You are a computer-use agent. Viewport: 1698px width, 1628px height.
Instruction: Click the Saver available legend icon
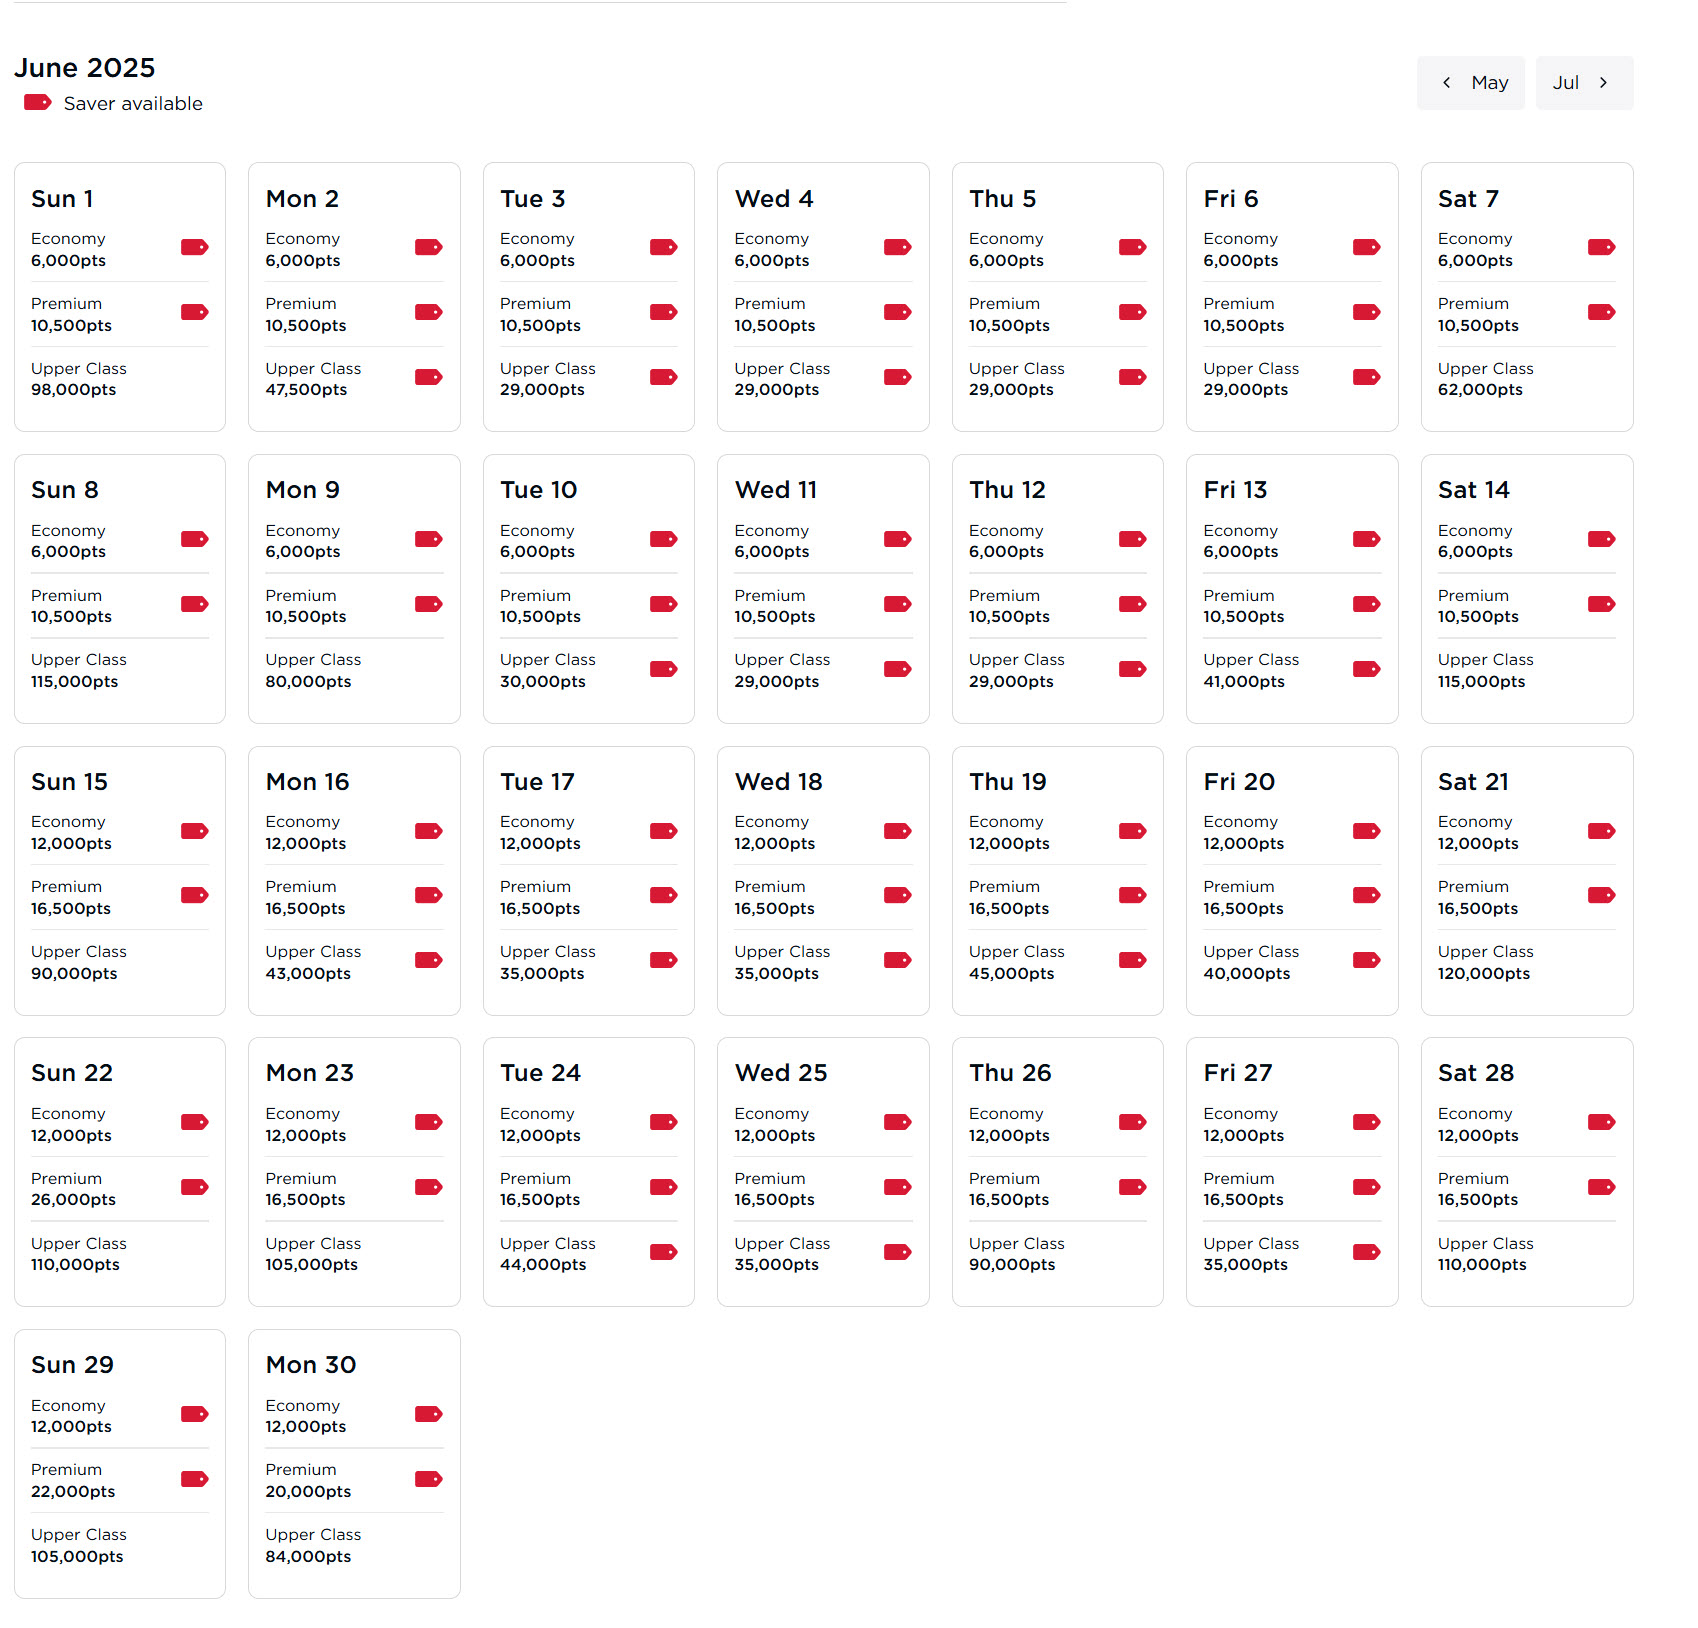pos(38,103)
